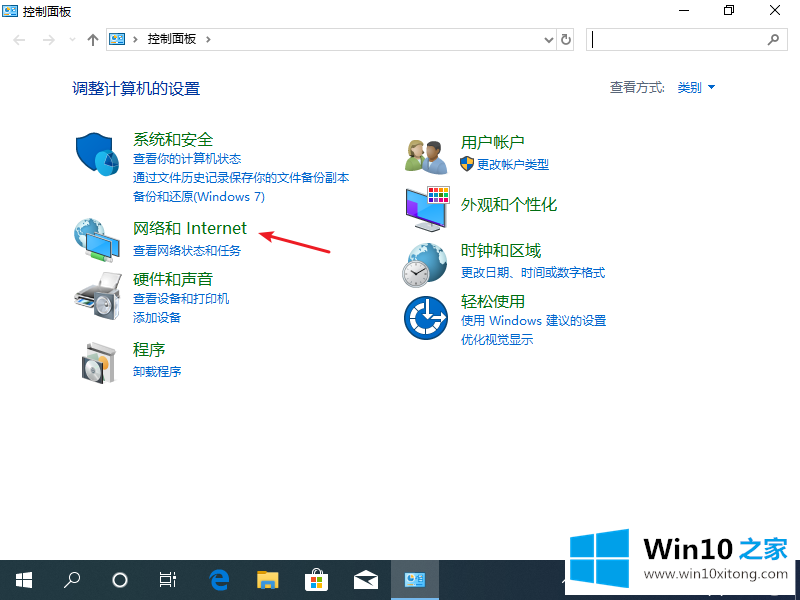Click 使用 Windows 建议的设置 link
The image size is (800, 600).
pos(534,320)
